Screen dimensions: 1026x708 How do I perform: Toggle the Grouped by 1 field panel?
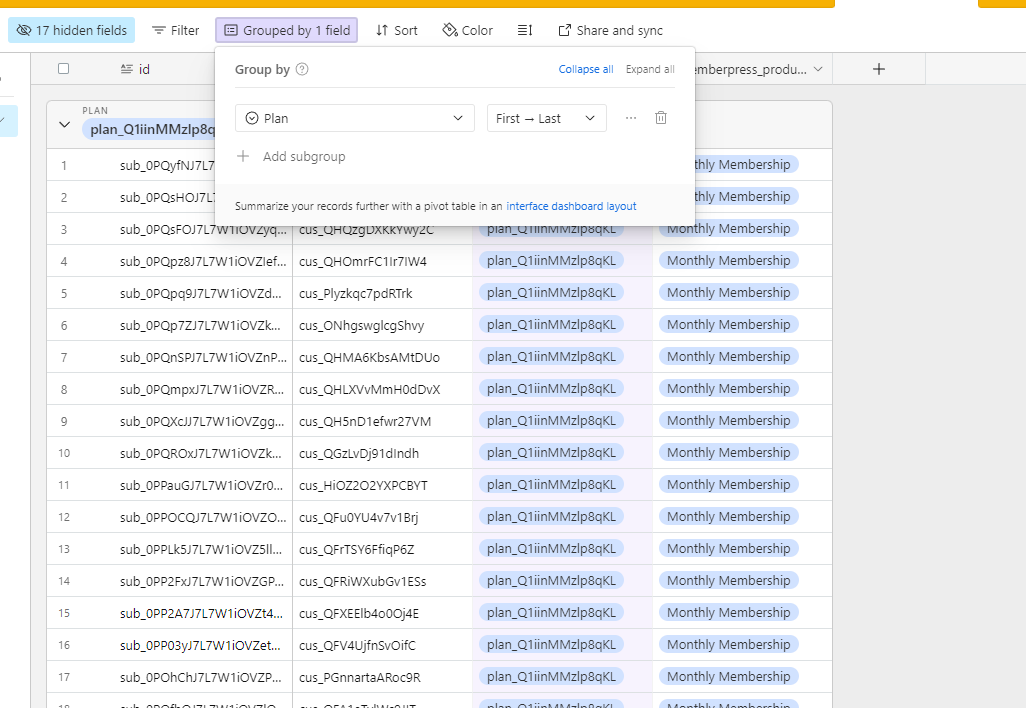click(x=286, y=31)
